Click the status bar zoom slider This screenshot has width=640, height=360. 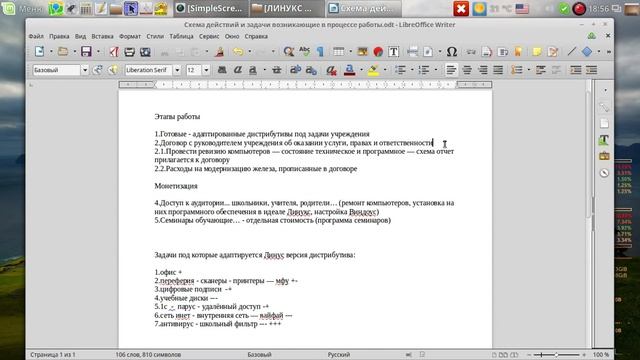[x=556, y=355]
